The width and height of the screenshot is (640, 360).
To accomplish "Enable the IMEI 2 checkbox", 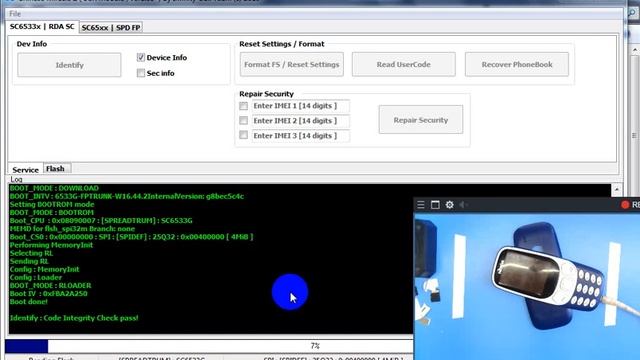I will click(x=244, y=120).
